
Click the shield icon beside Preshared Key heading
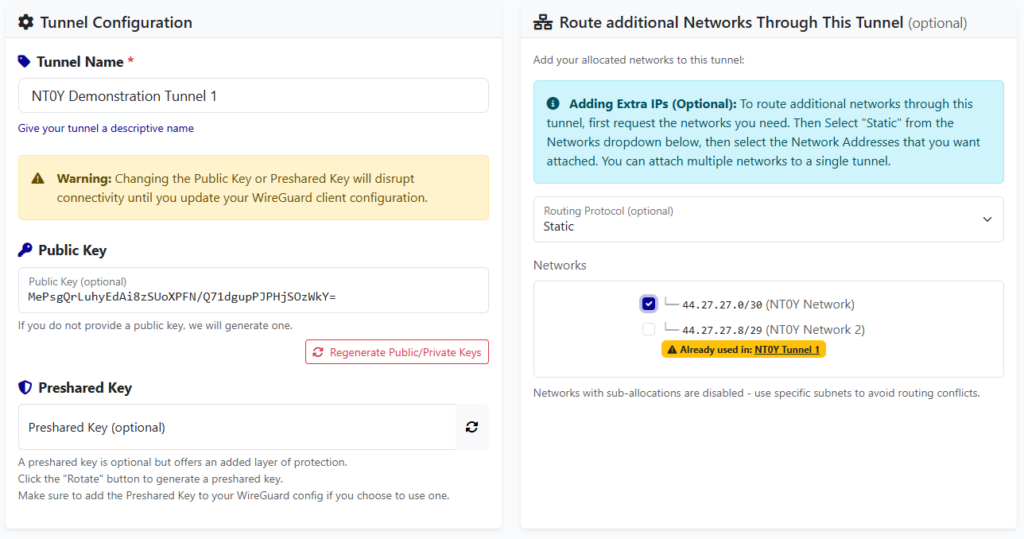pyautogui.click(x=25, y=388)
